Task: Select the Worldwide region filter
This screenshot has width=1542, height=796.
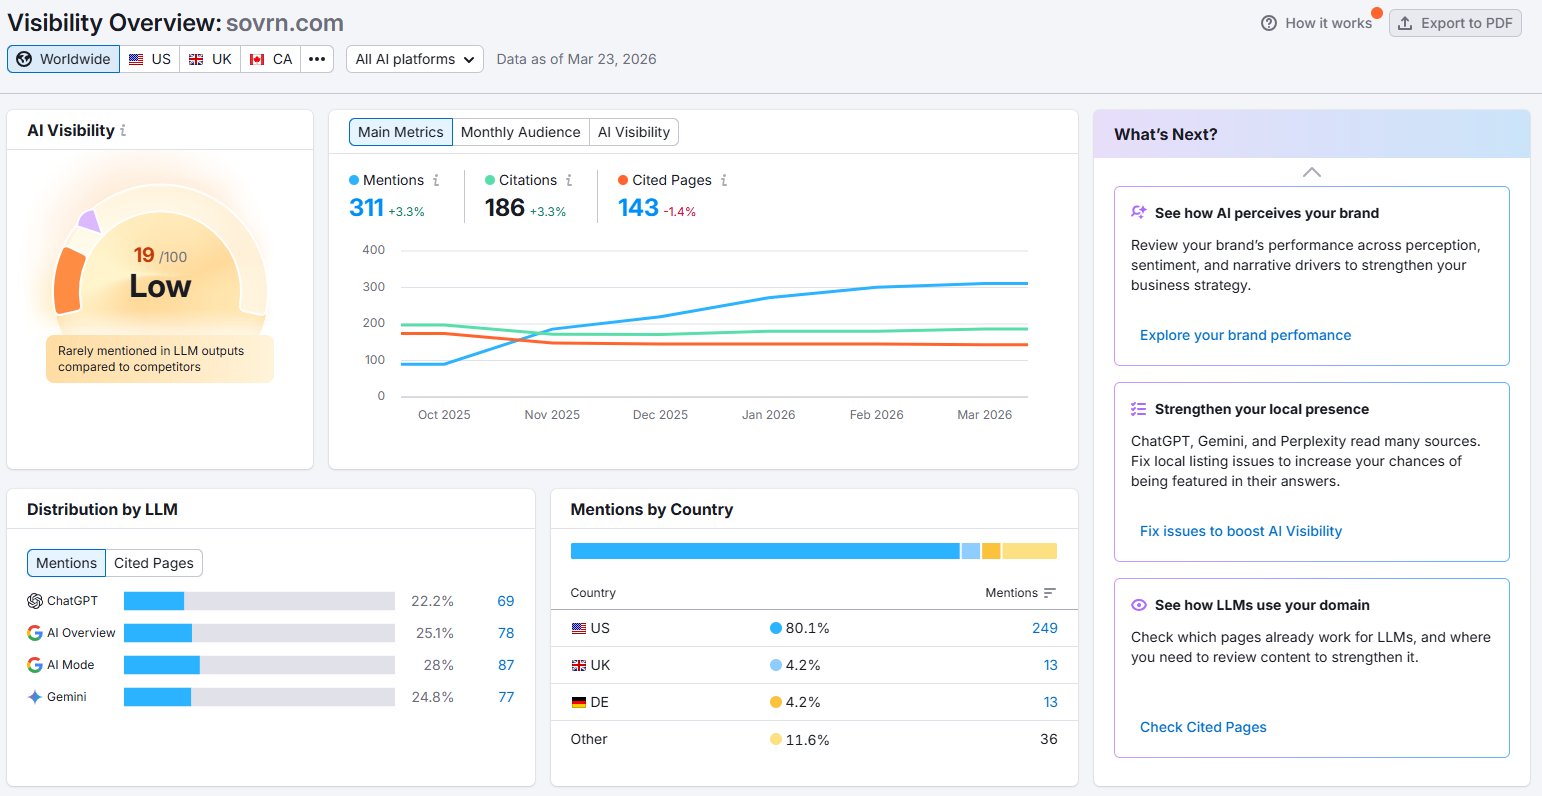Action: click(64, 59)
